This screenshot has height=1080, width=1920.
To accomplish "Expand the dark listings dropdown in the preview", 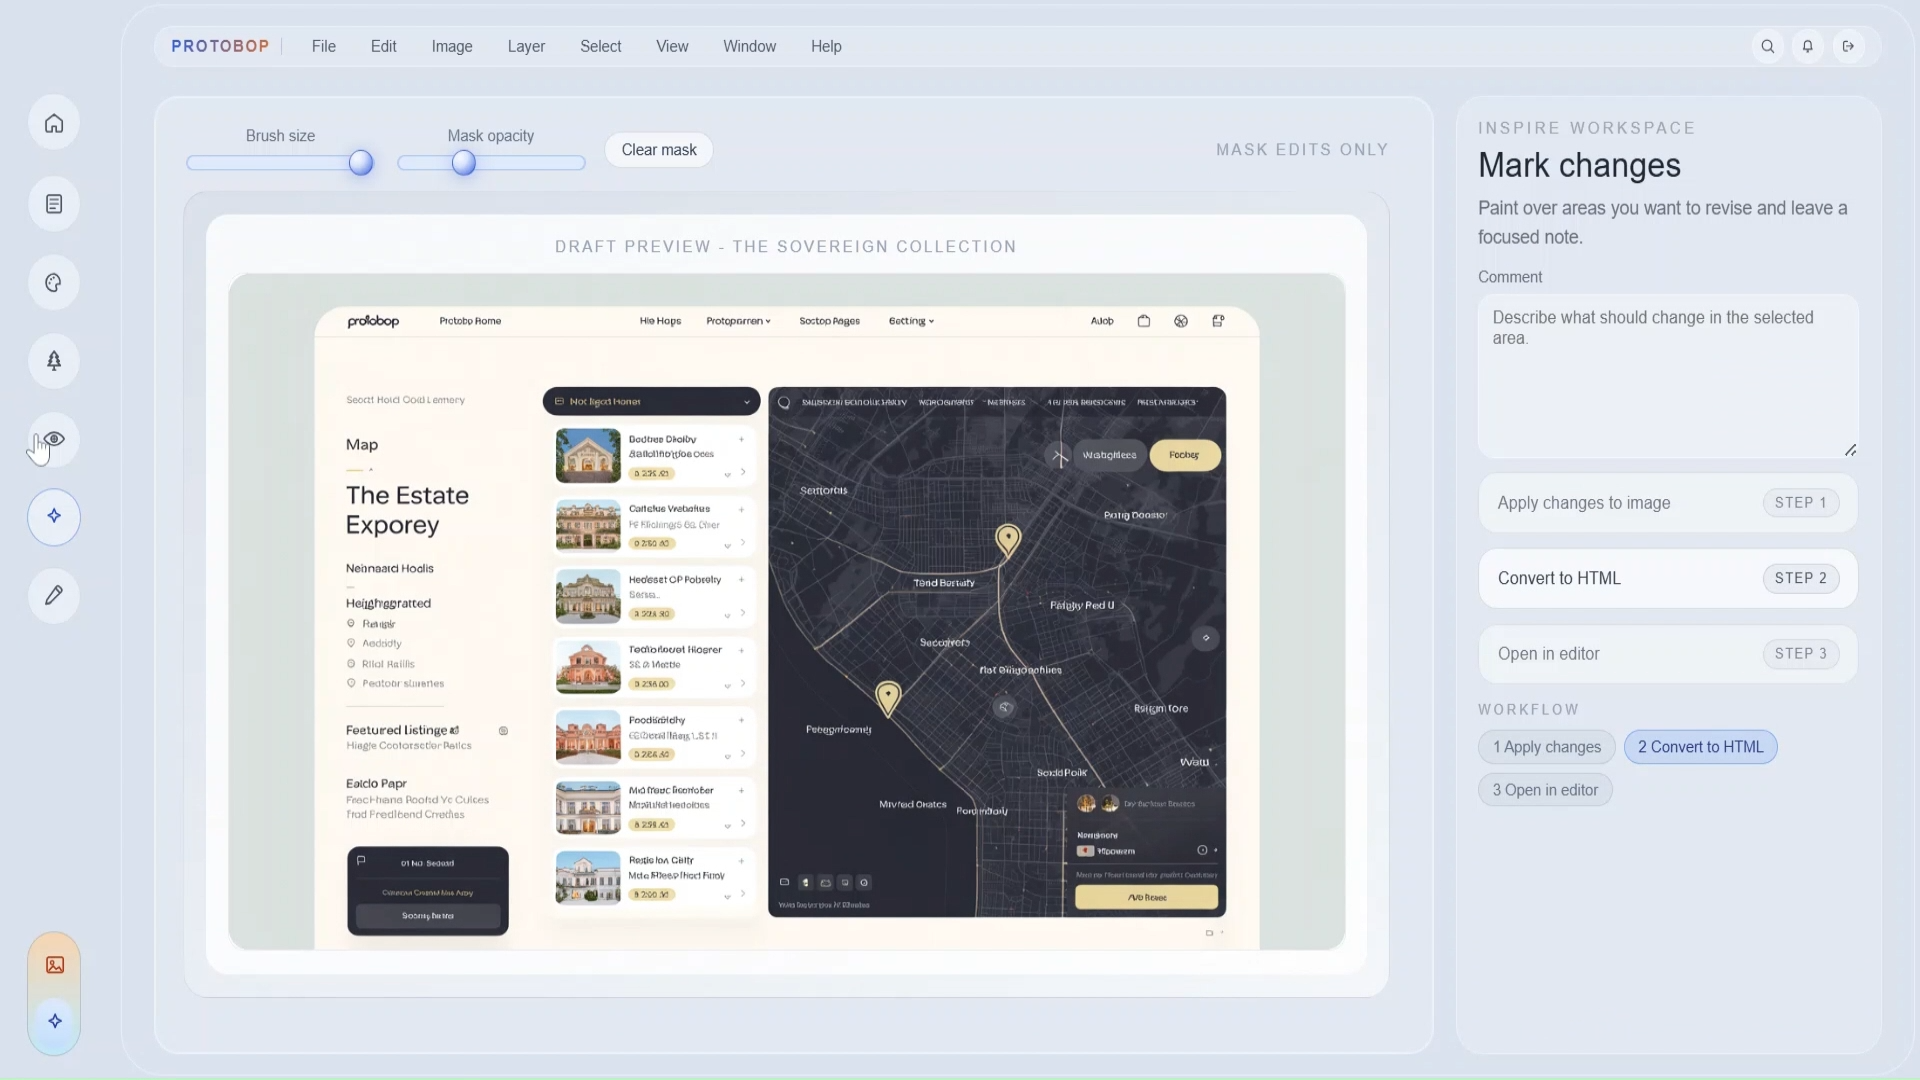I will (651, 402).
